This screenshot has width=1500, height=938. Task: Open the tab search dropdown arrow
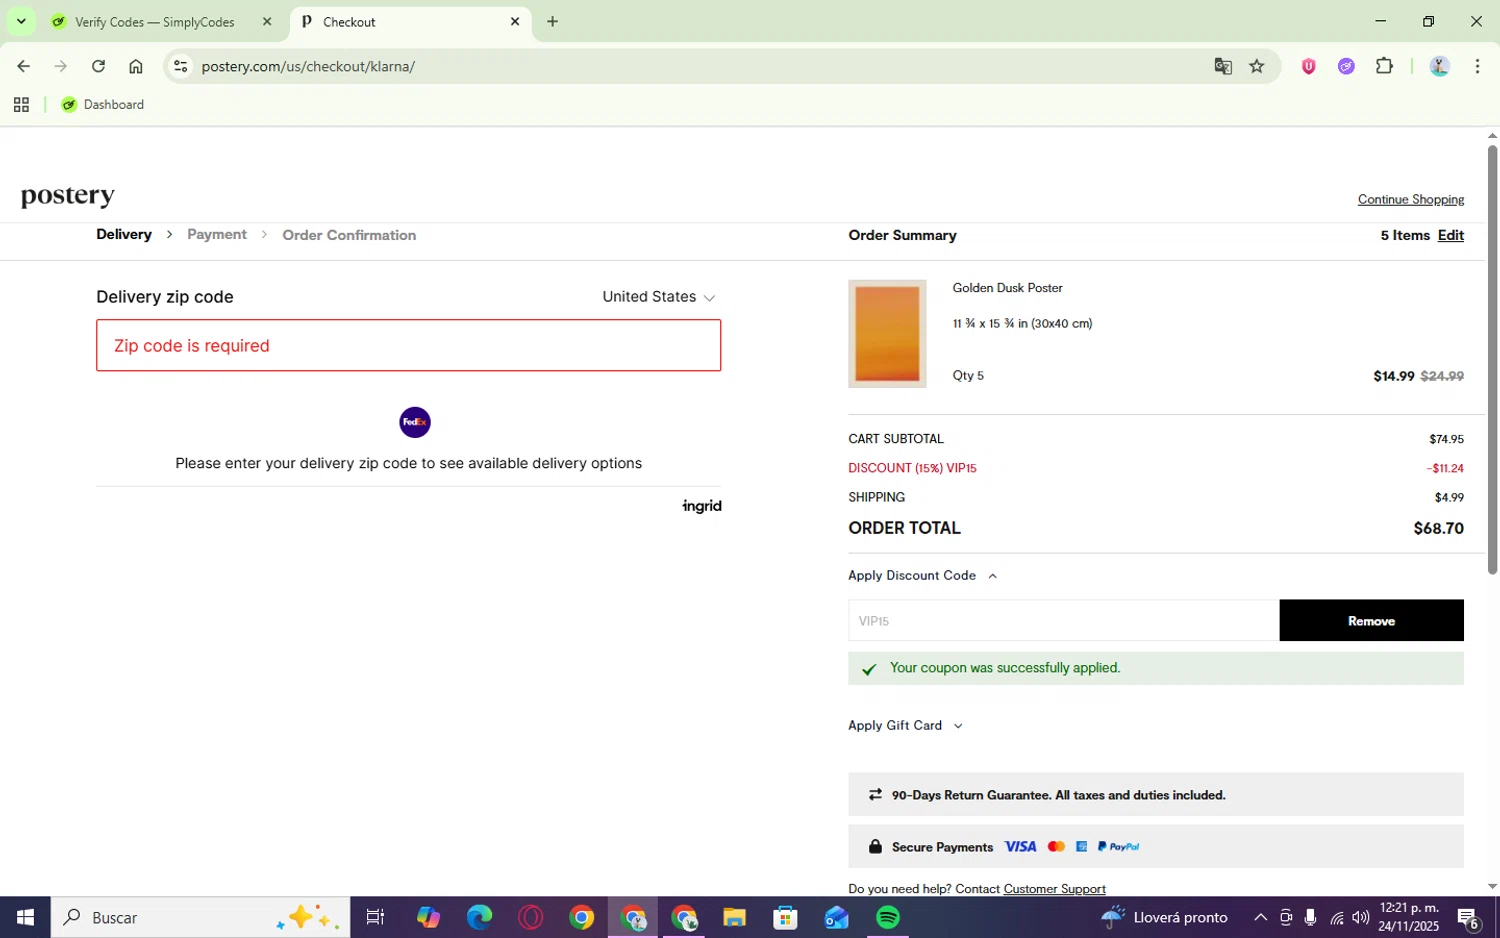pyautogui.click(x=21, y=21)
